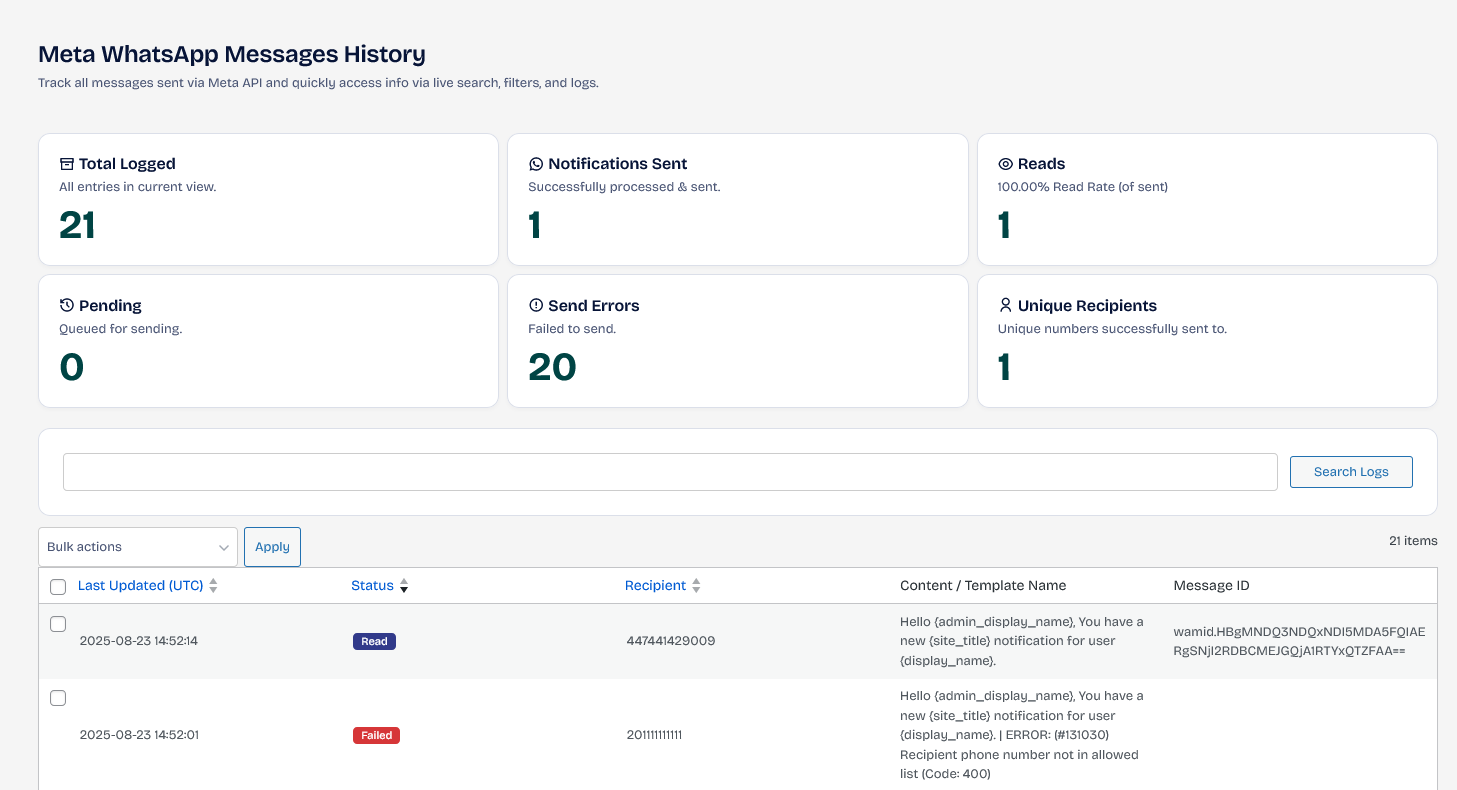
Task: Click the Status column sort arrow
Action: click(x=404, y=586)
